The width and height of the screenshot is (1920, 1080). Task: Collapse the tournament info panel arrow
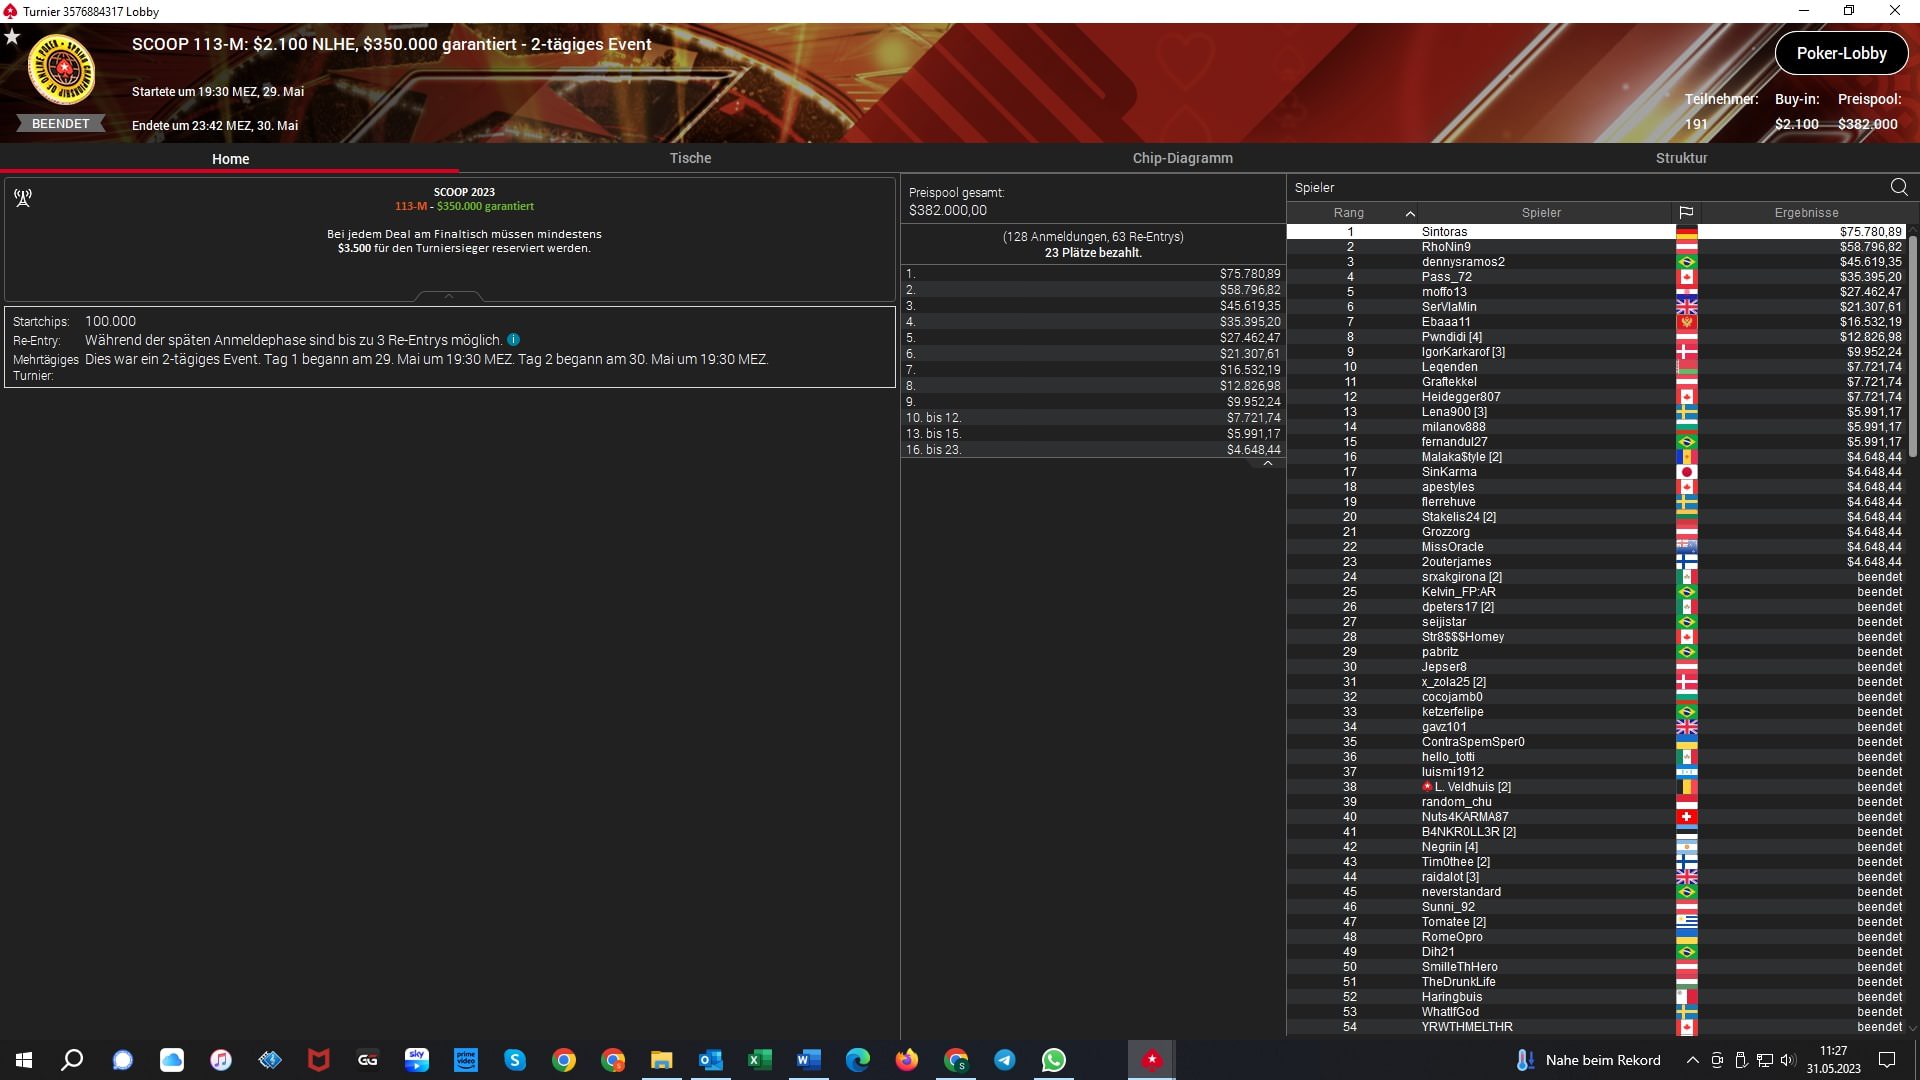tap(449, 296)
